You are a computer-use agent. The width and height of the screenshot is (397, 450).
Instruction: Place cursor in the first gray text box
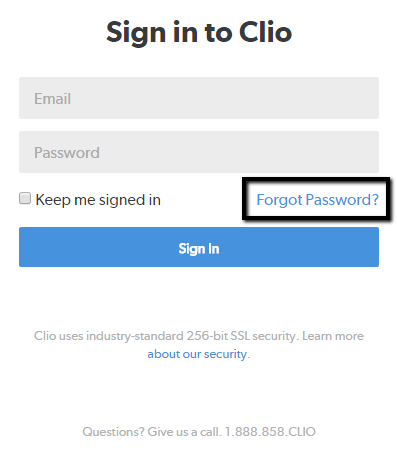pos(199,98)
